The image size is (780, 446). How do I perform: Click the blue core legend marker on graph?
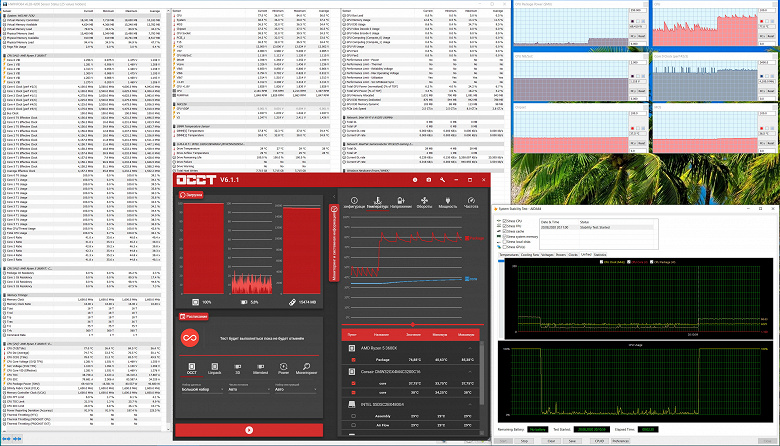[467, 278]
